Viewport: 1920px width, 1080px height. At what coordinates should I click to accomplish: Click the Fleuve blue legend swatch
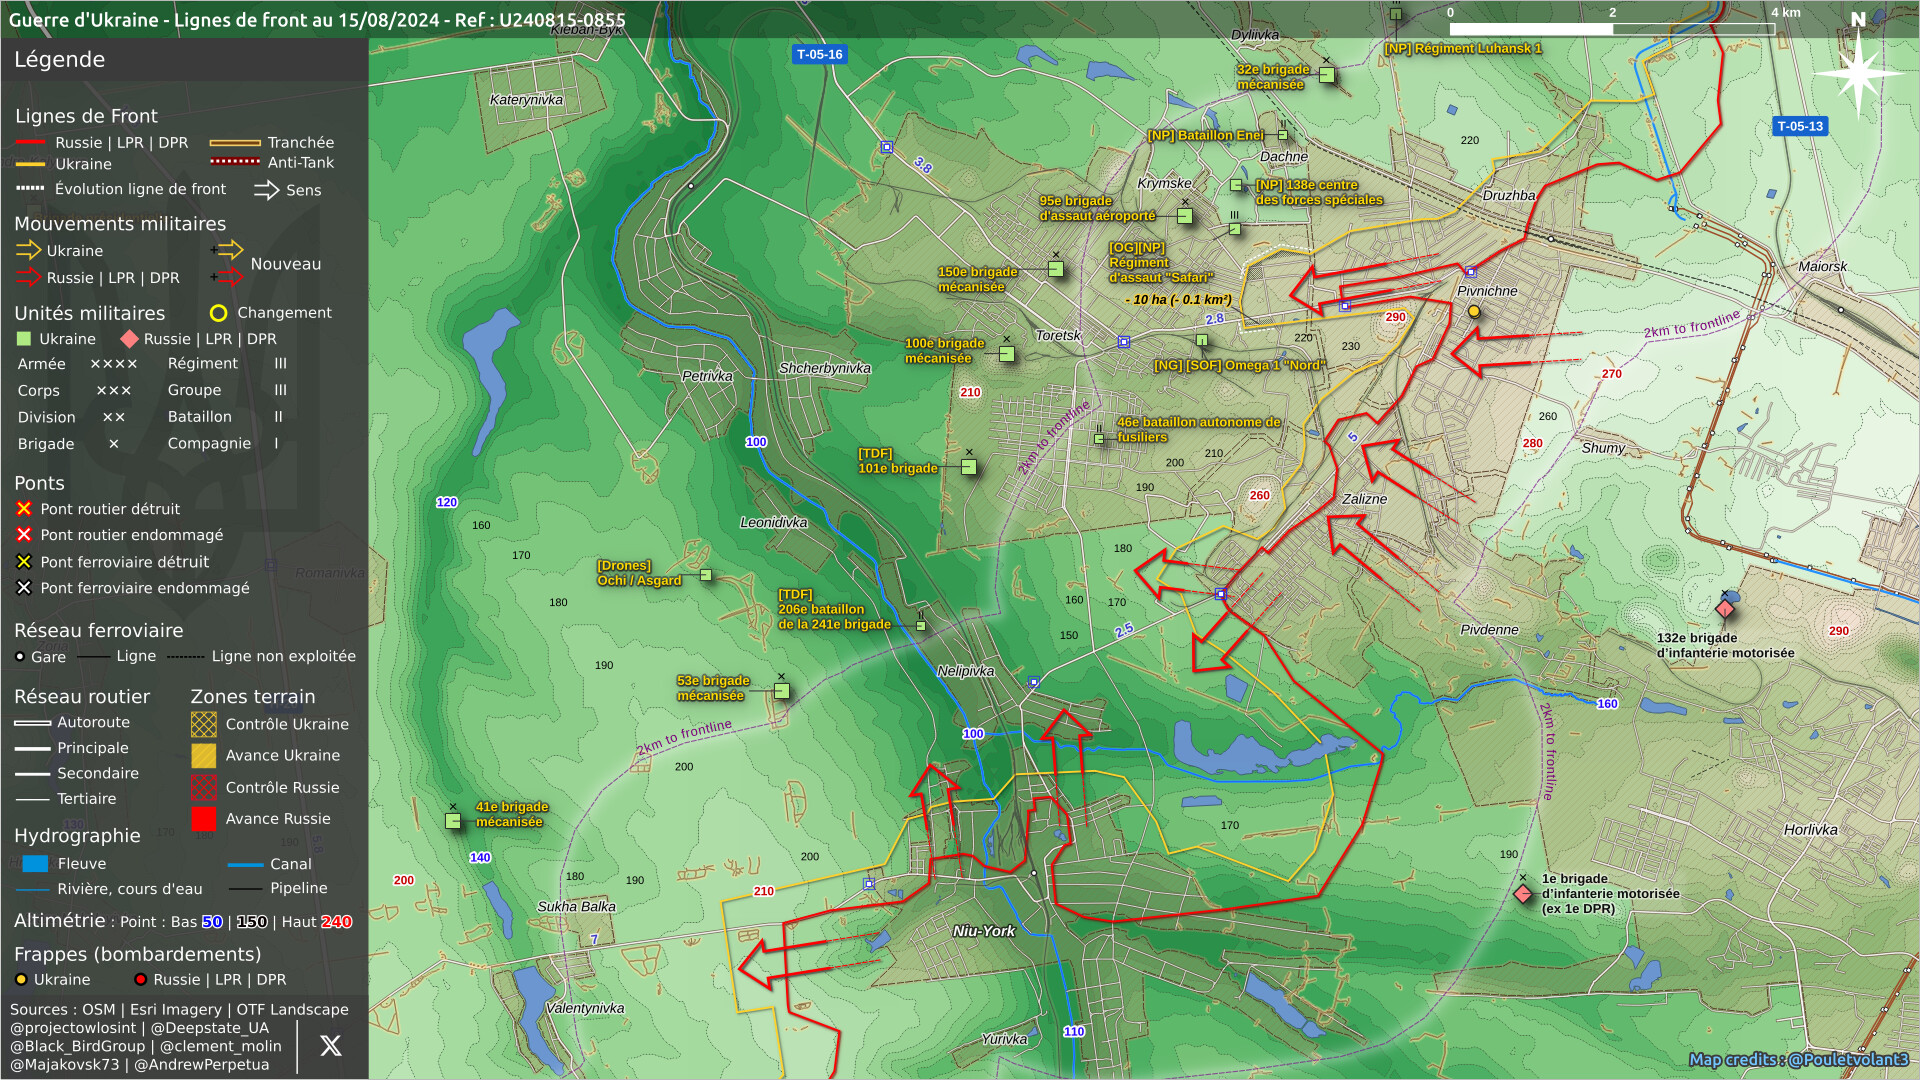point(35,864)
